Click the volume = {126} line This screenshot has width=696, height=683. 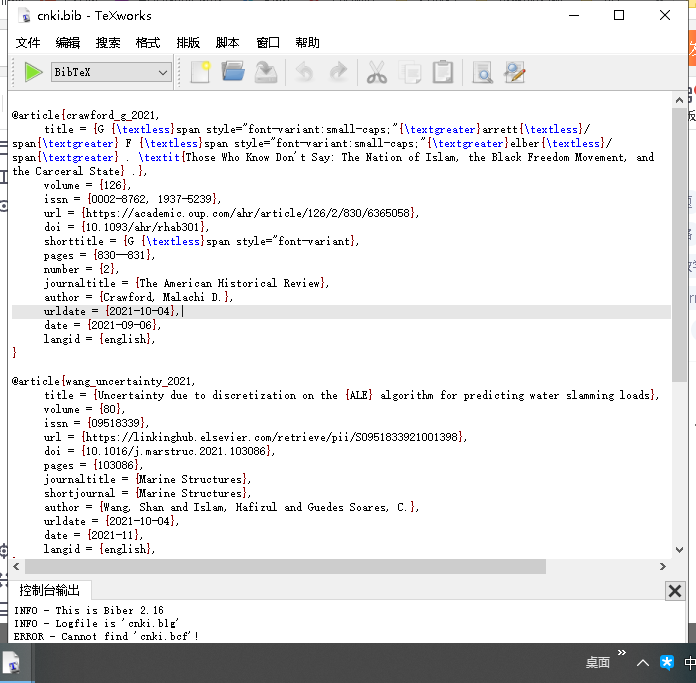click(87, 185)
